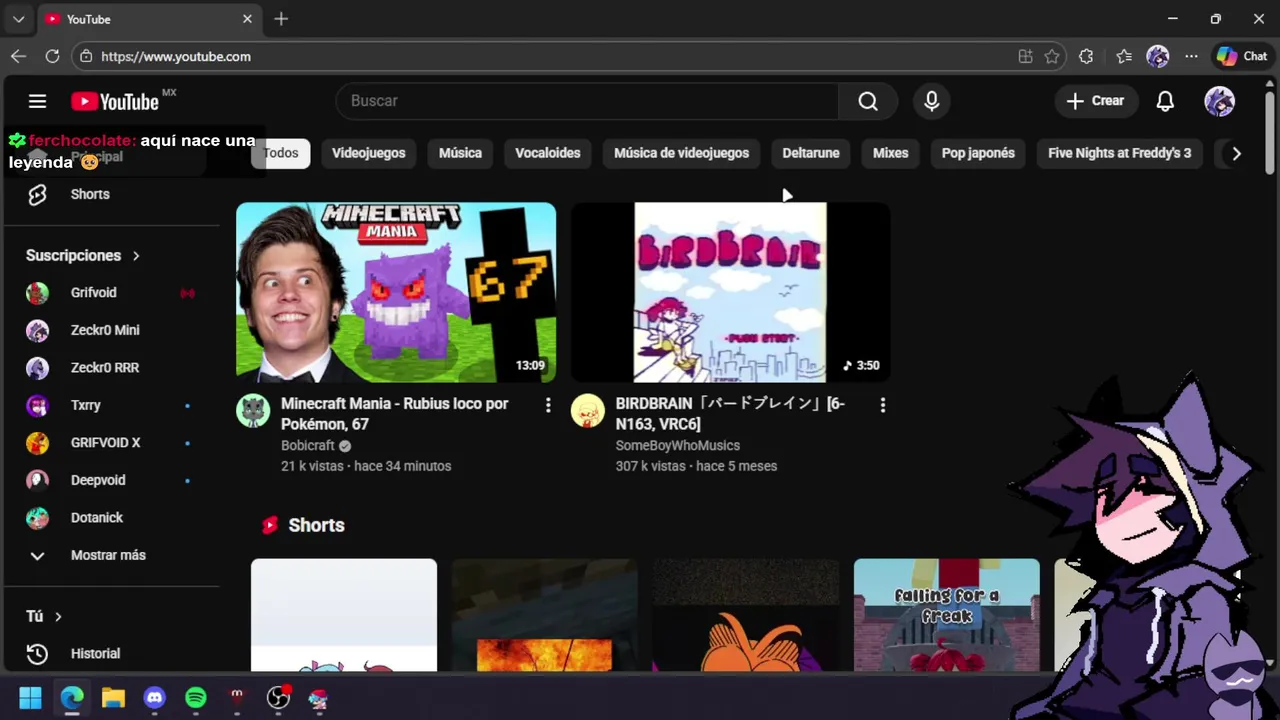Screen dimensions: 1280x720
Task: Open options for Minecraft Mania video
Action: 547,405
